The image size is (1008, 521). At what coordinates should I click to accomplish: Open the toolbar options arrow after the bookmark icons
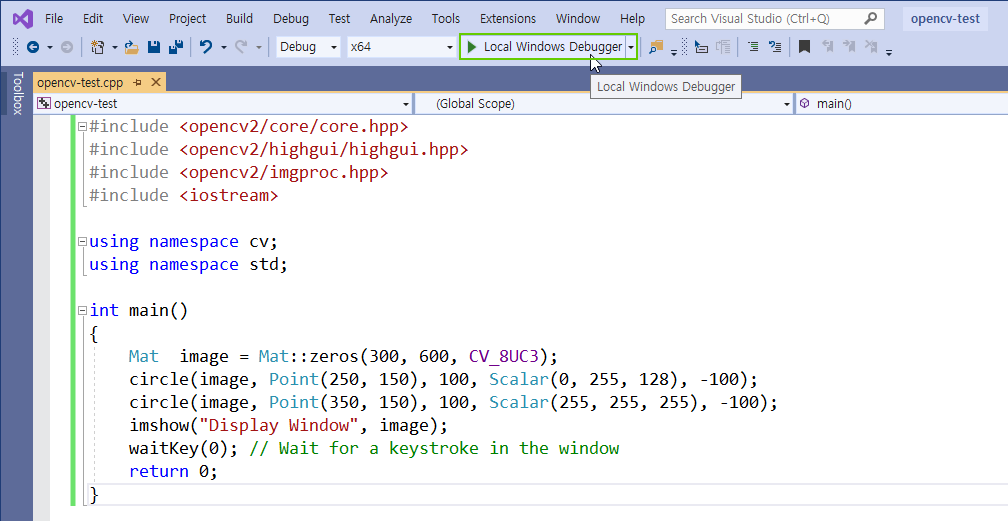(889, 51)
